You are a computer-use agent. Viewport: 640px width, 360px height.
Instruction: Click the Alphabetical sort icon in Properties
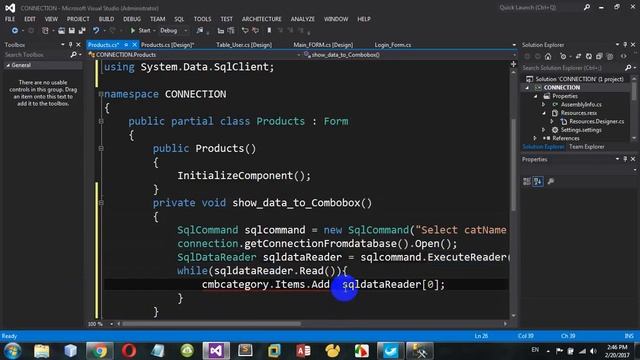(x=538, y=181)
